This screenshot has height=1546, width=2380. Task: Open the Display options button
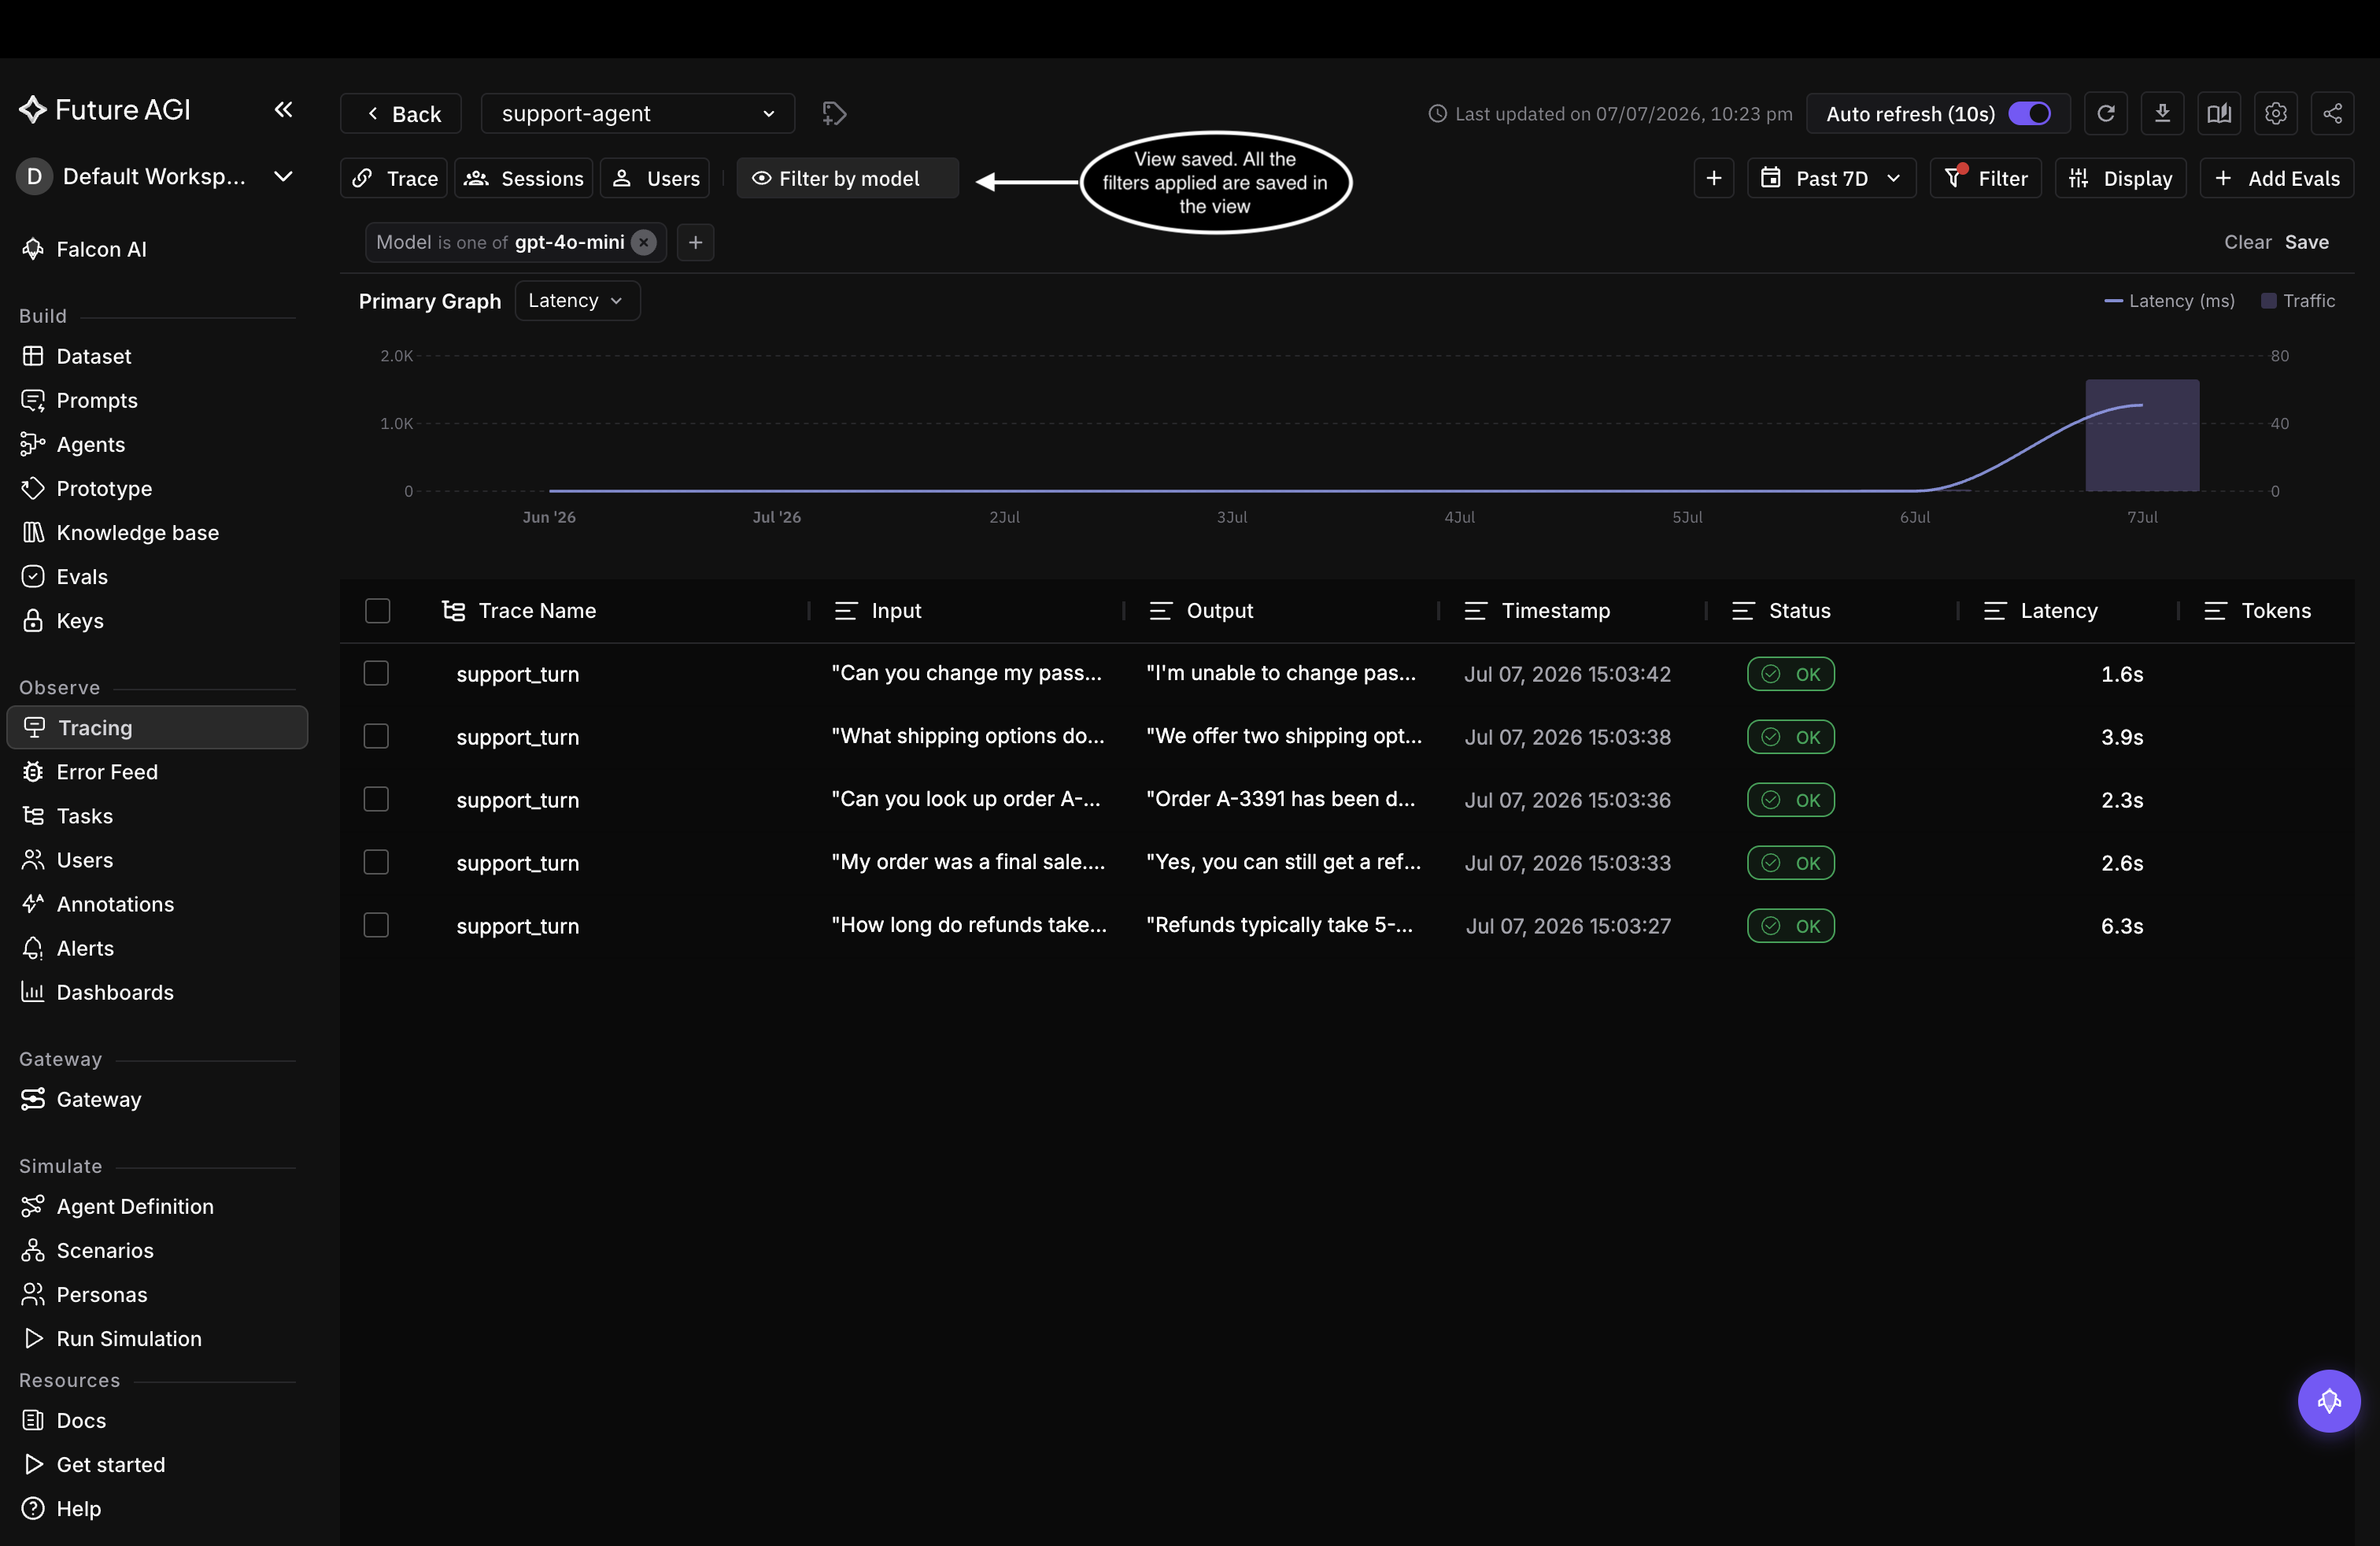coord(2120,178)
